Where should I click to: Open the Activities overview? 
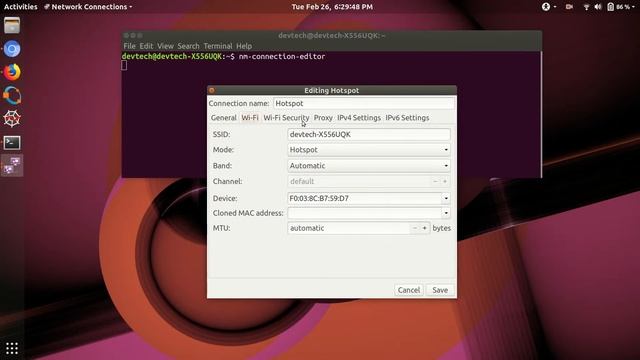coord(20,7)
